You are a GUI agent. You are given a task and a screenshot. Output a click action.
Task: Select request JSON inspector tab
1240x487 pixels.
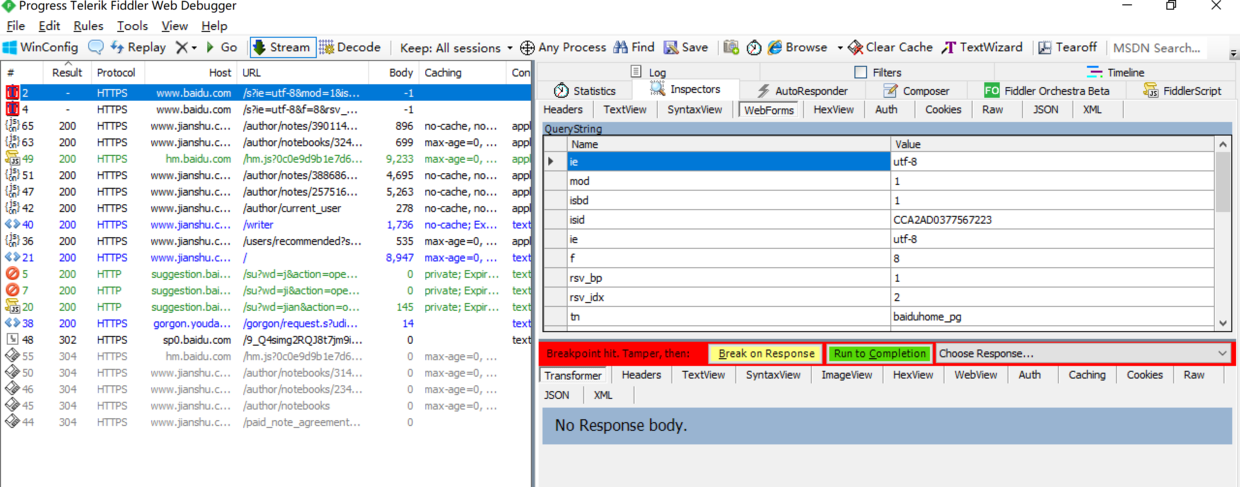point(1046,110)
